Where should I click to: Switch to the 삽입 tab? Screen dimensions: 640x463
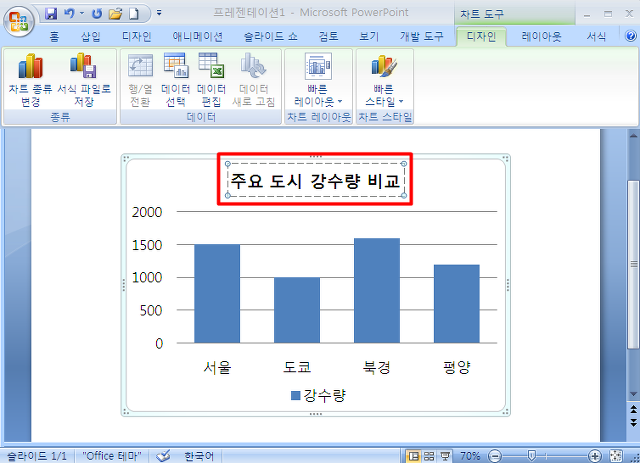[91, 37]
